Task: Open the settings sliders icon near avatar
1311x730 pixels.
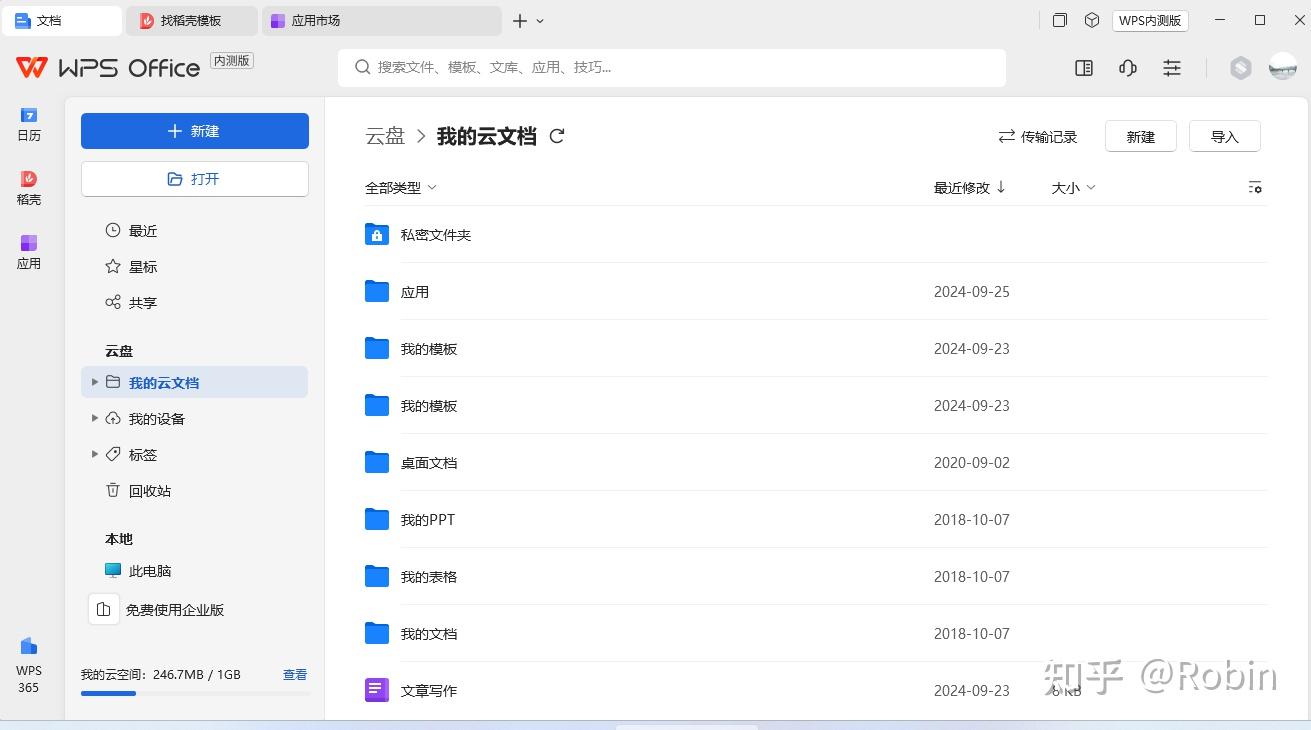Action: click(1171, 68)
